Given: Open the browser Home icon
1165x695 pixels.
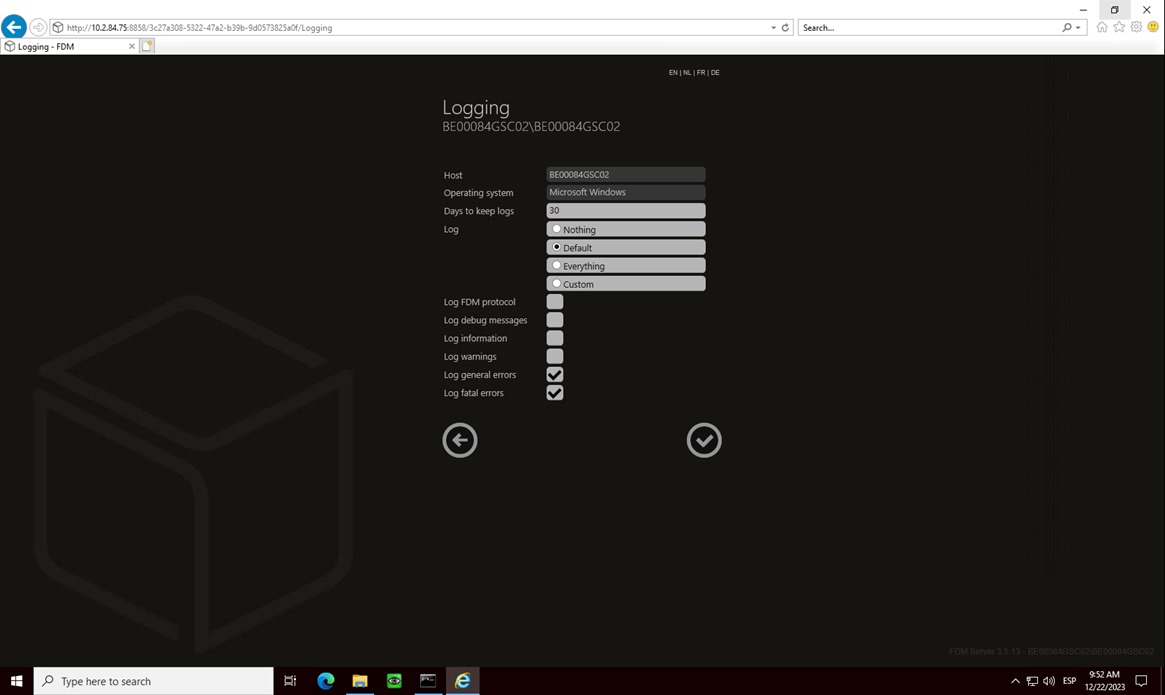Looking at the screenshot, I should 1102,27.
